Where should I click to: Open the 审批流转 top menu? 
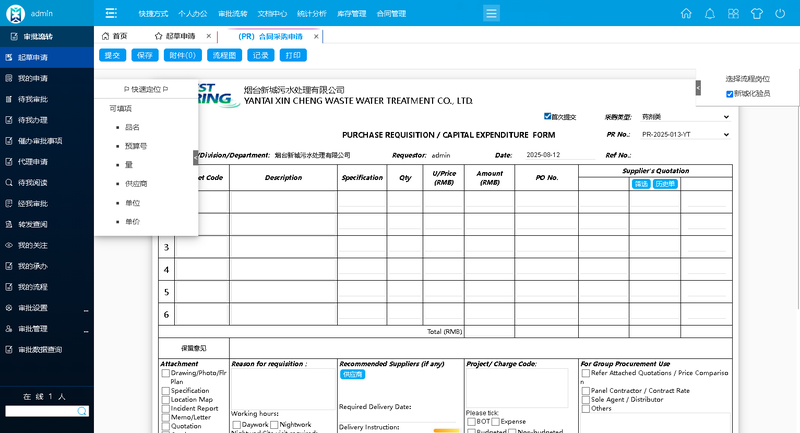pyautogui.click(x=233, y=14)
